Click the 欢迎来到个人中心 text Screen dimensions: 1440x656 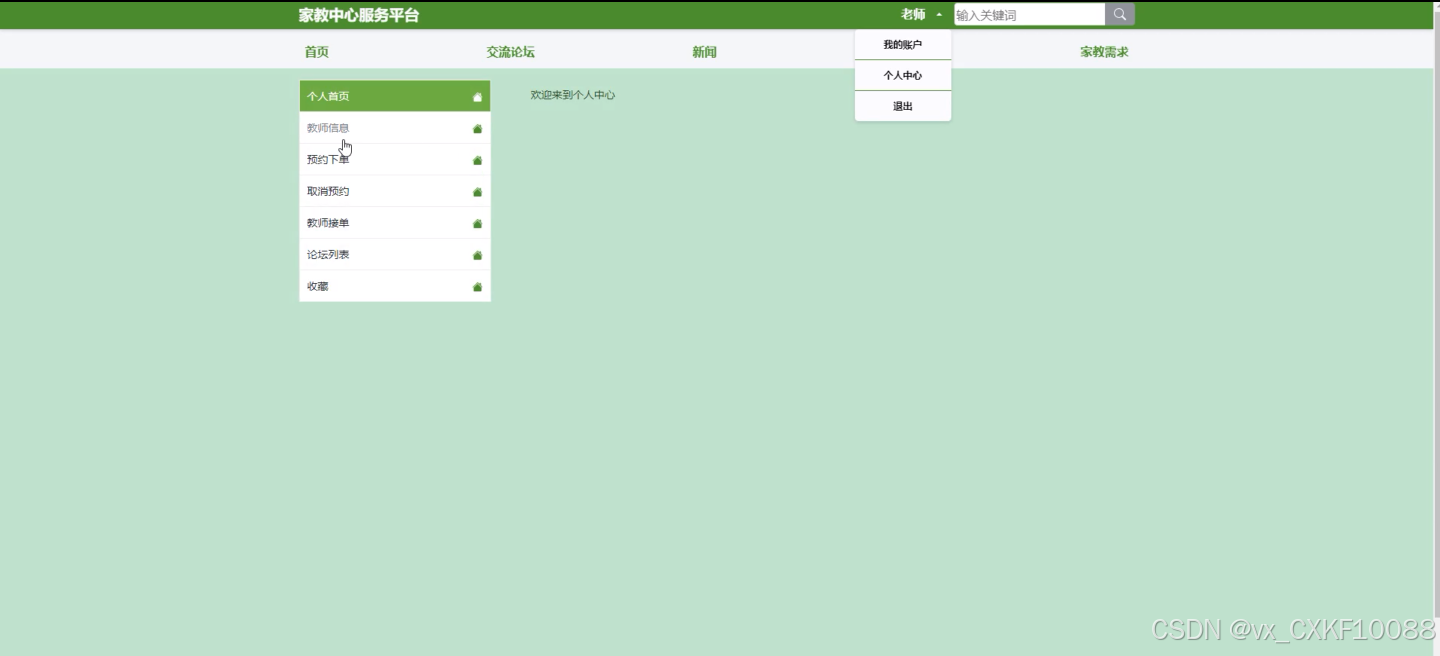click(x=573, y=95)
